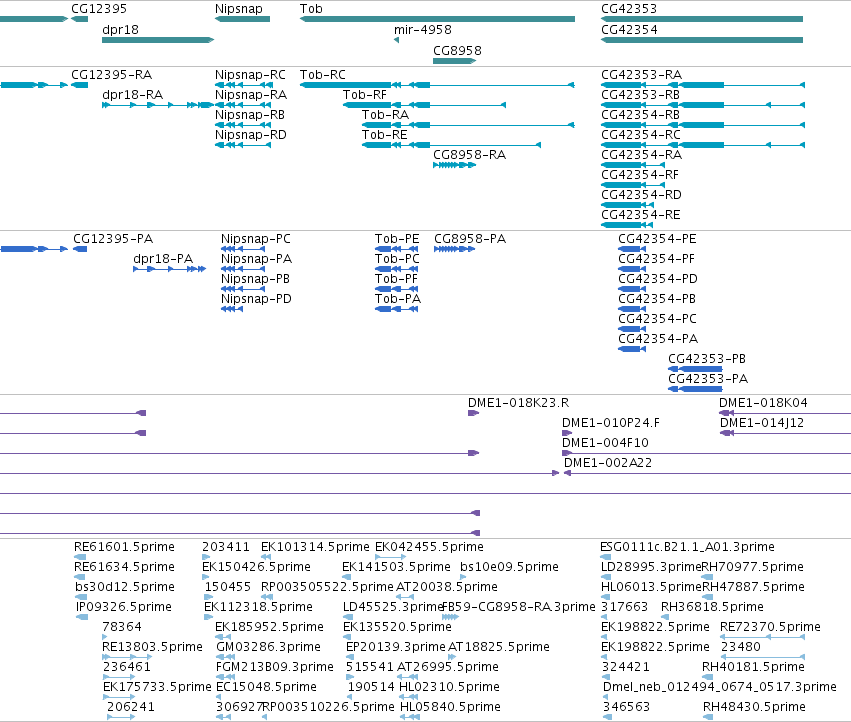
Task: Click the CG12395 gene label
Action: pyautogui.click(x=99, y=9)
